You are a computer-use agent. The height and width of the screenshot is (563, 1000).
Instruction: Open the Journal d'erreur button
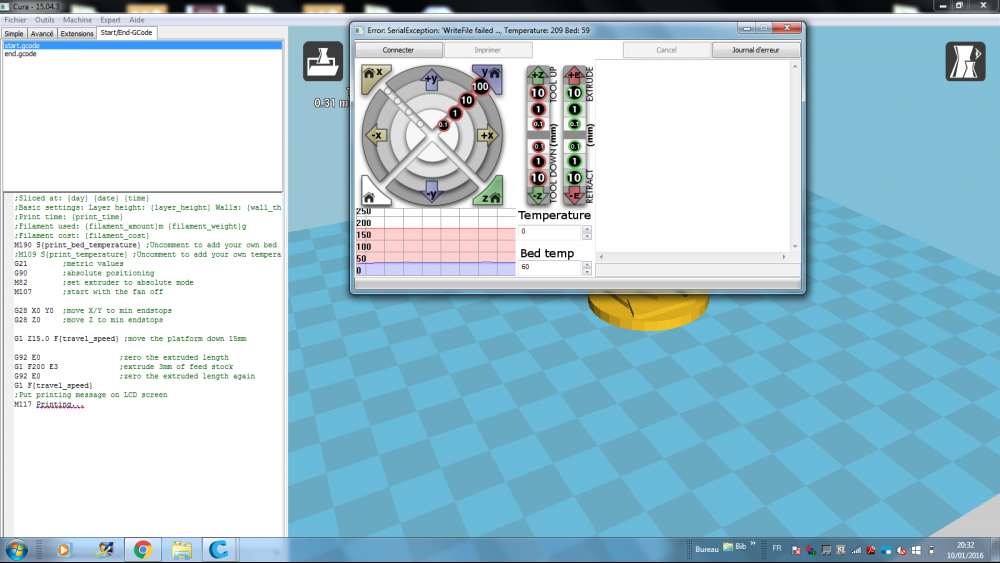tap(756, 50)
